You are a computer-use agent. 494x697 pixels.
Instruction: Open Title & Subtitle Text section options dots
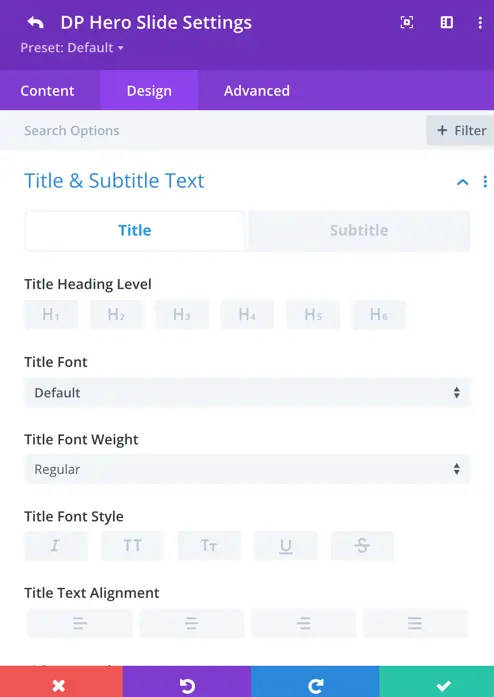pos(485,181)
